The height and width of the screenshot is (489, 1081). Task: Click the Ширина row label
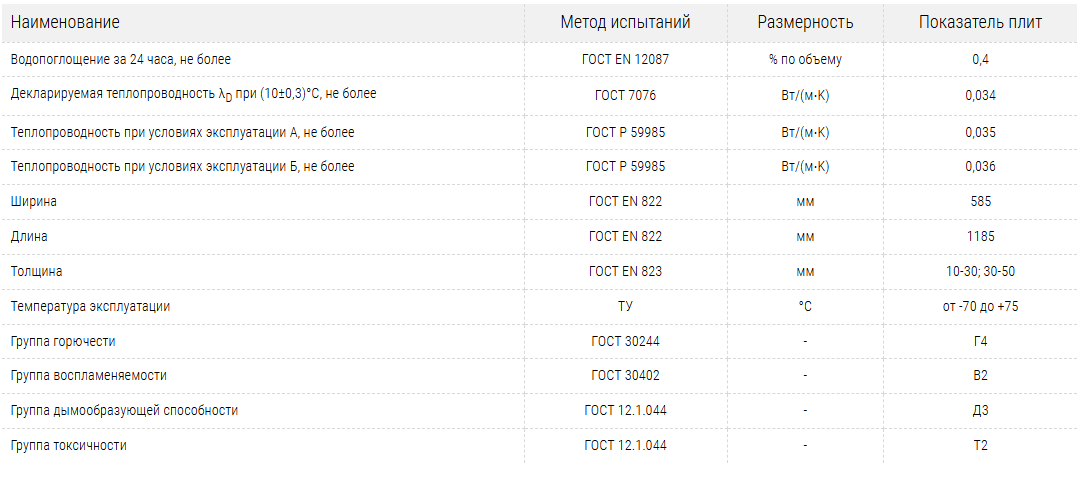33,201
